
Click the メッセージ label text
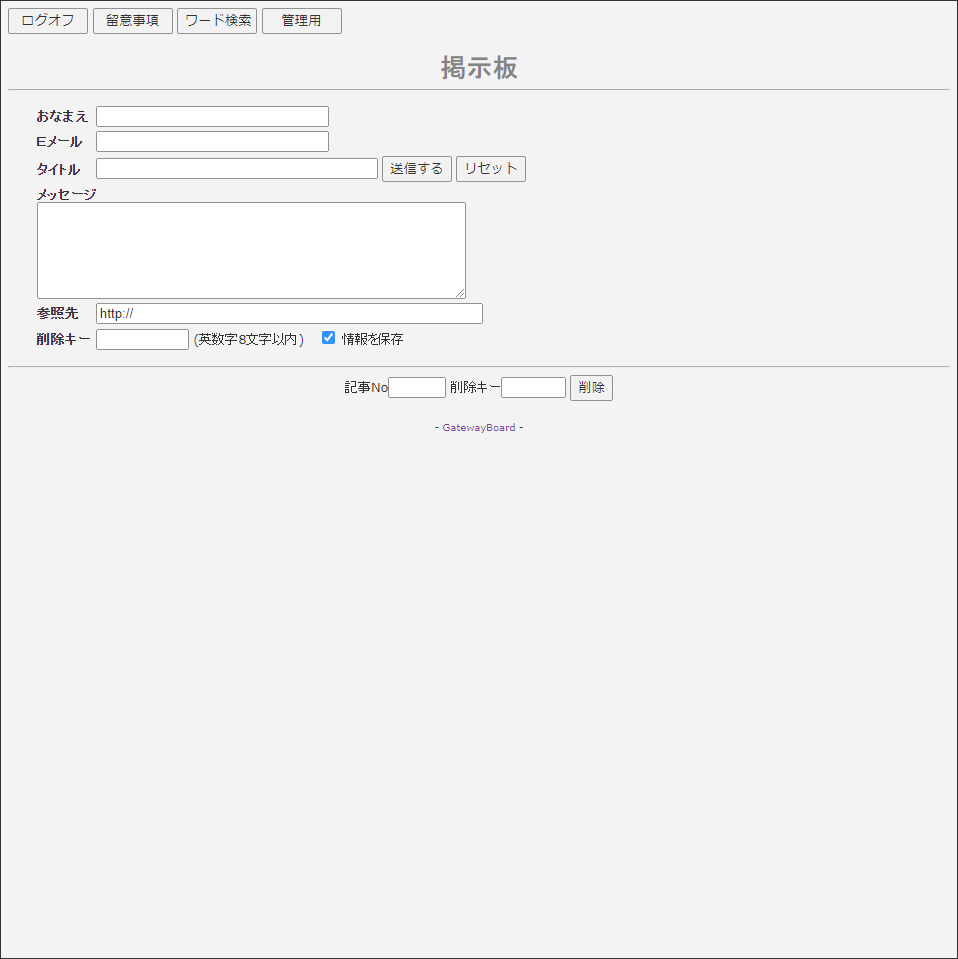[x=66, y=194]
